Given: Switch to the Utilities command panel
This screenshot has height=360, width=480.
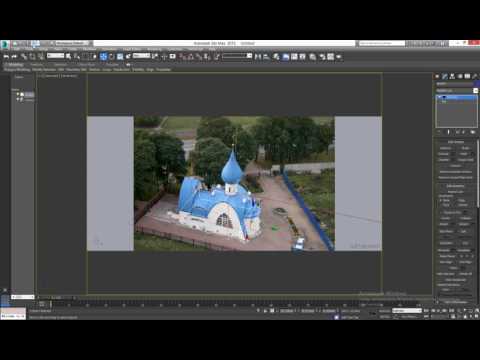Looking at the screenshot, I should (475, 76).
